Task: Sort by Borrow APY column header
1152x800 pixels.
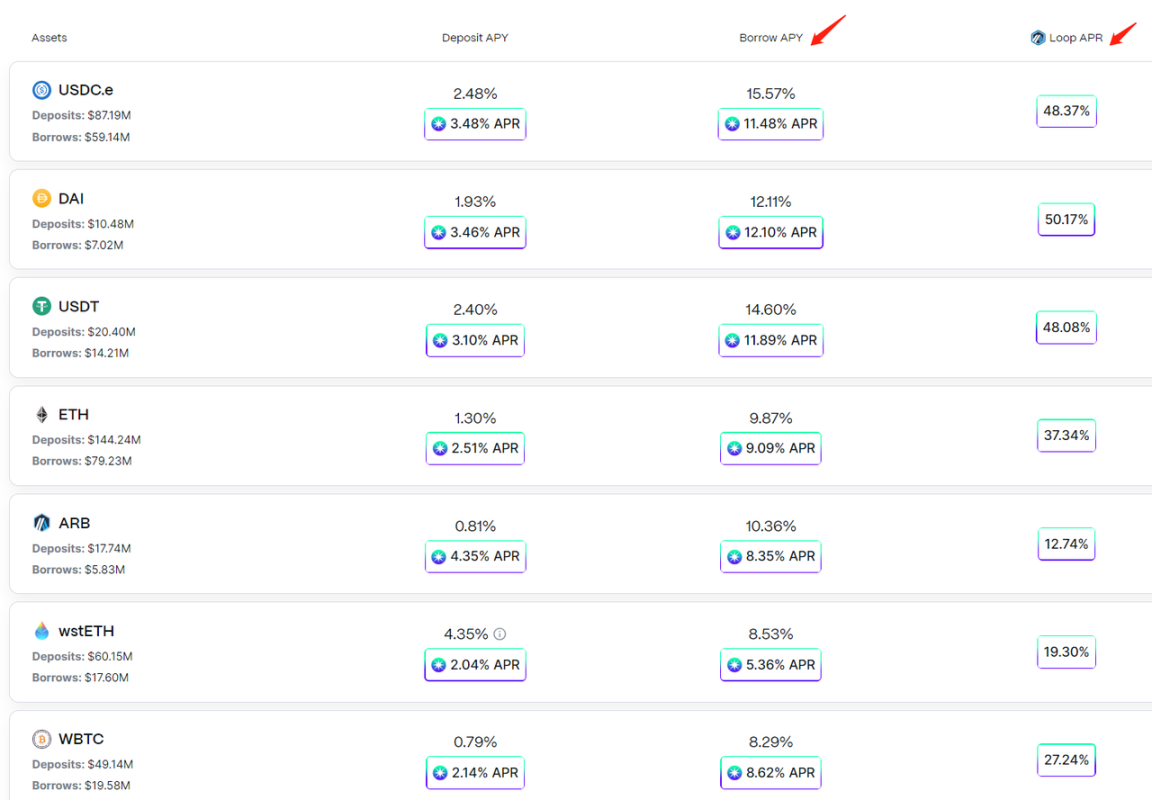Action: [x=771, y=38]
